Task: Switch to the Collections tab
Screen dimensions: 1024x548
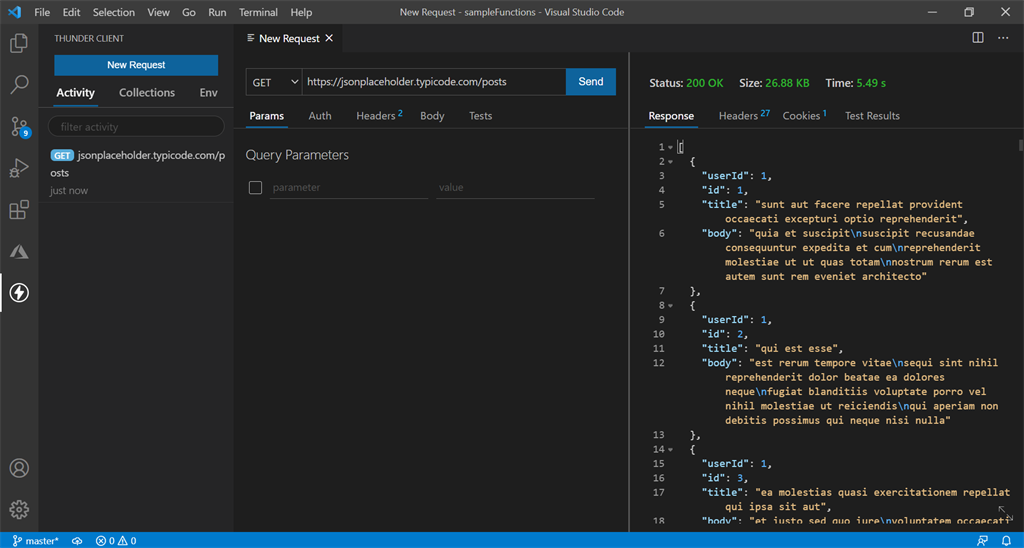Action: 147,93
